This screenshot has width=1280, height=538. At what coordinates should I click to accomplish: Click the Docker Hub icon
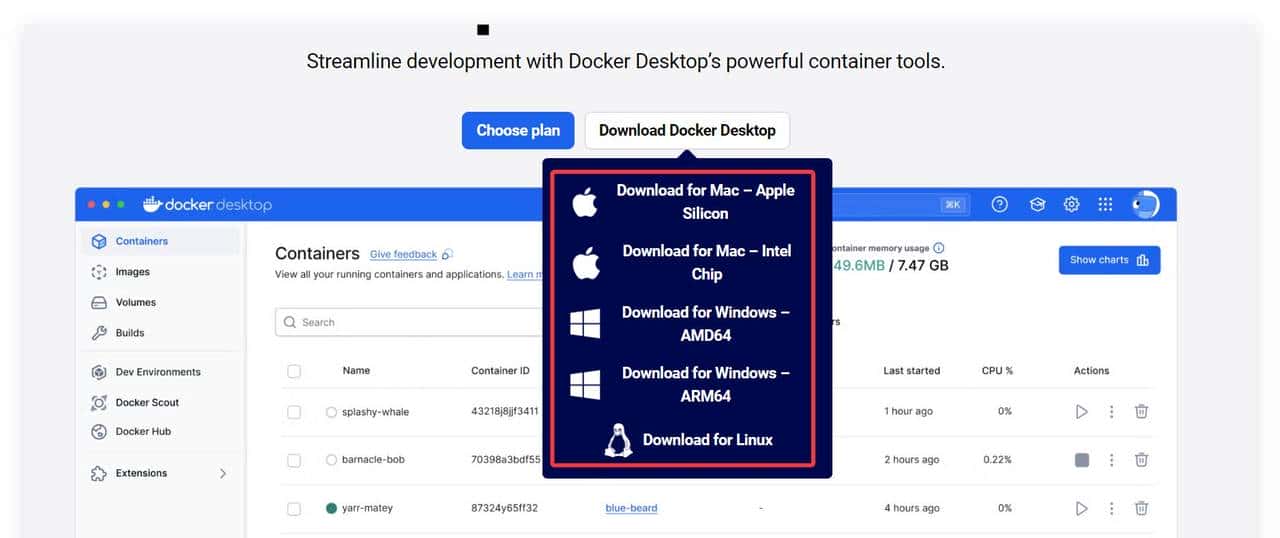pos(99,432)
